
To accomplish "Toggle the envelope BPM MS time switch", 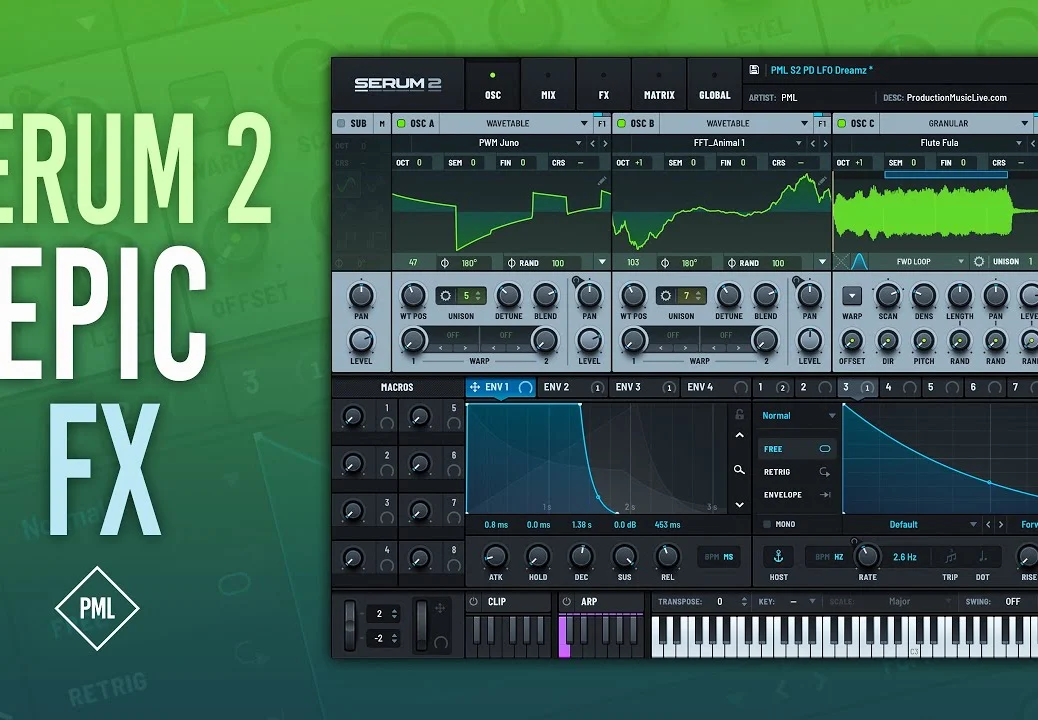I will tap(719, 557).
